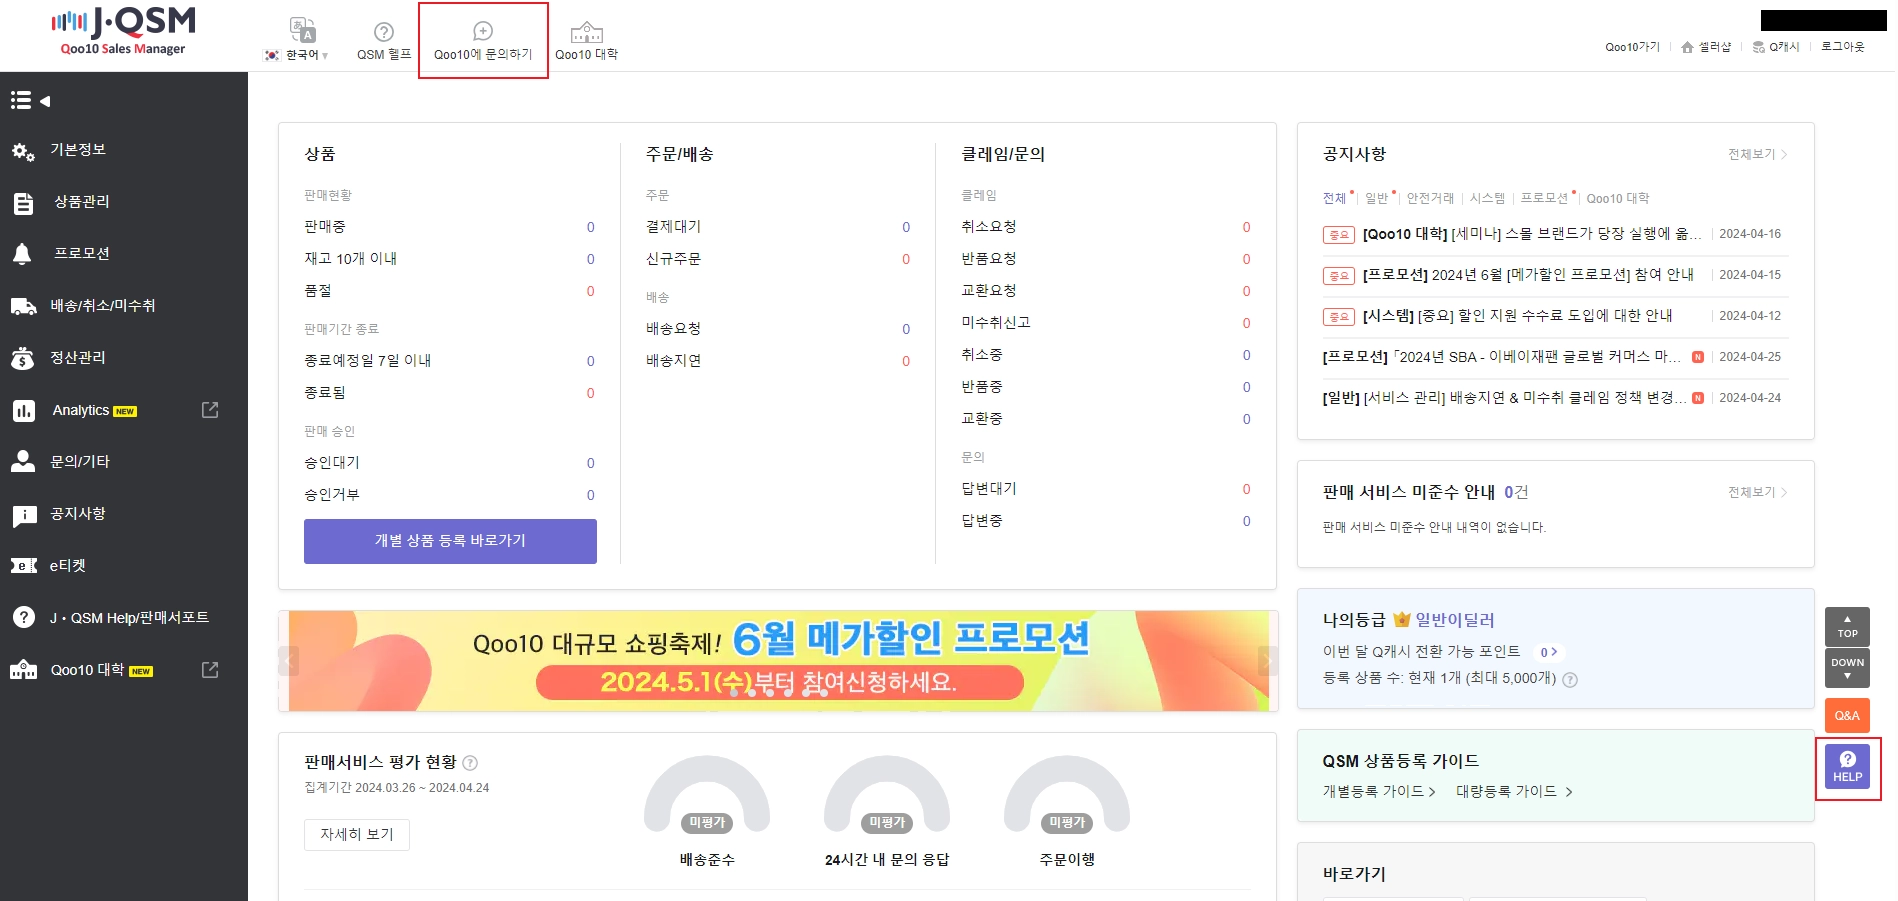This screenshot has width=1898, height=901.
Task: Open Q캐시 via the coin icon
Action: pyautogui.click(x=1759, y=47)
